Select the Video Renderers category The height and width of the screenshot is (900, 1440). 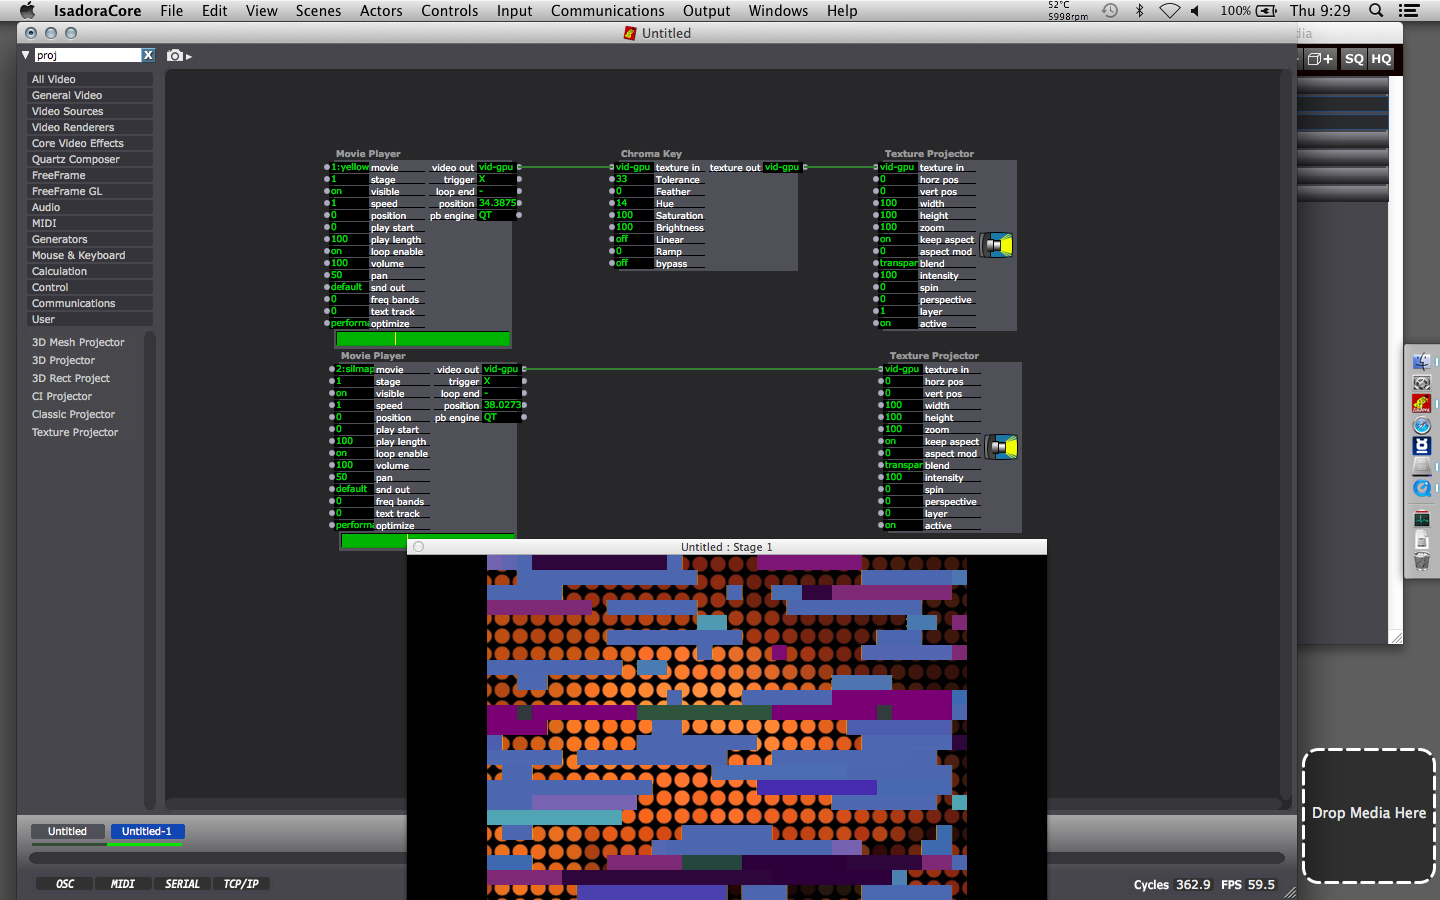(90, 128)
